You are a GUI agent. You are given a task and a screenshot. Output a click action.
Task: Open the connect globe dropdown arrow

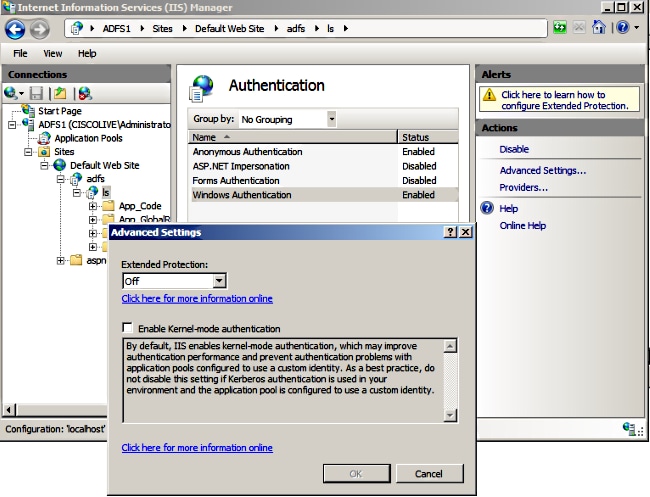pyautogui.click(x=21, y=94)
